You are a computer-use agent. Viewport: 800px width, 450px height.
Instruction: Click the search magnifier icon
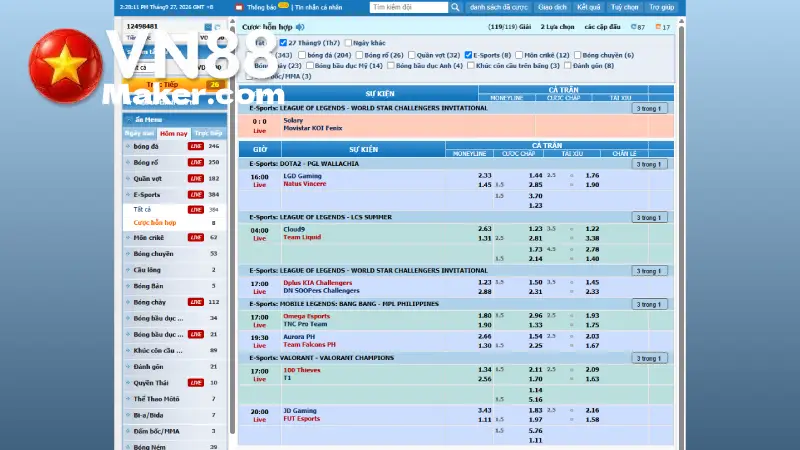(x=455, y=7)
